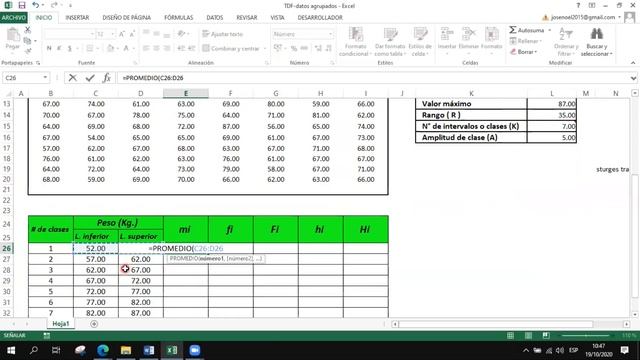Image resolution: width=640 pixels, height=360 pixels.
Task: Select row 26 header
Action: (x=7, y=248)
